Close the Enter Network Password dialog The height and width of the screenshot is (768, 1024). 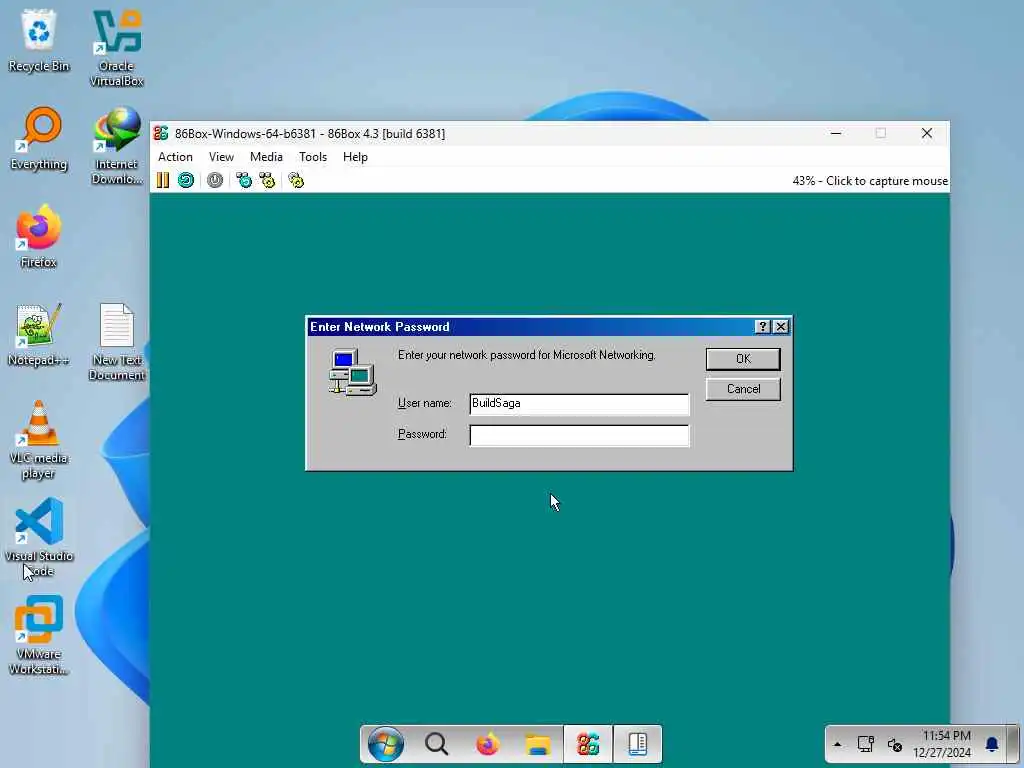point(781,327)
